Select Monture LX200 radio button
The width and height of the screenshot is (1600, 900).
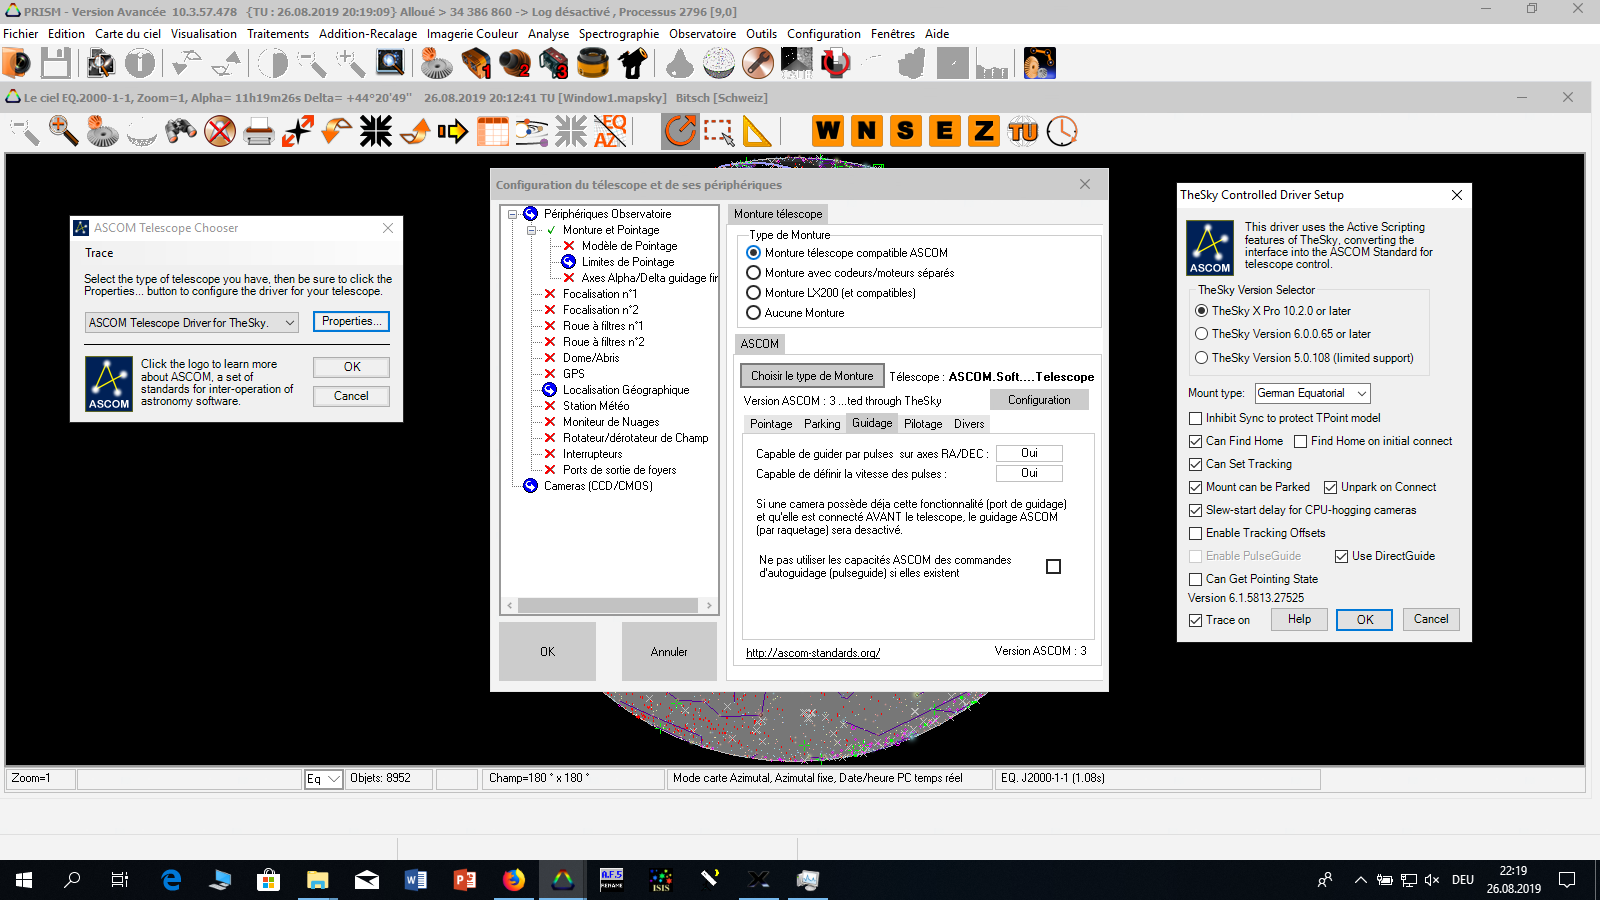tap(754, 293)
